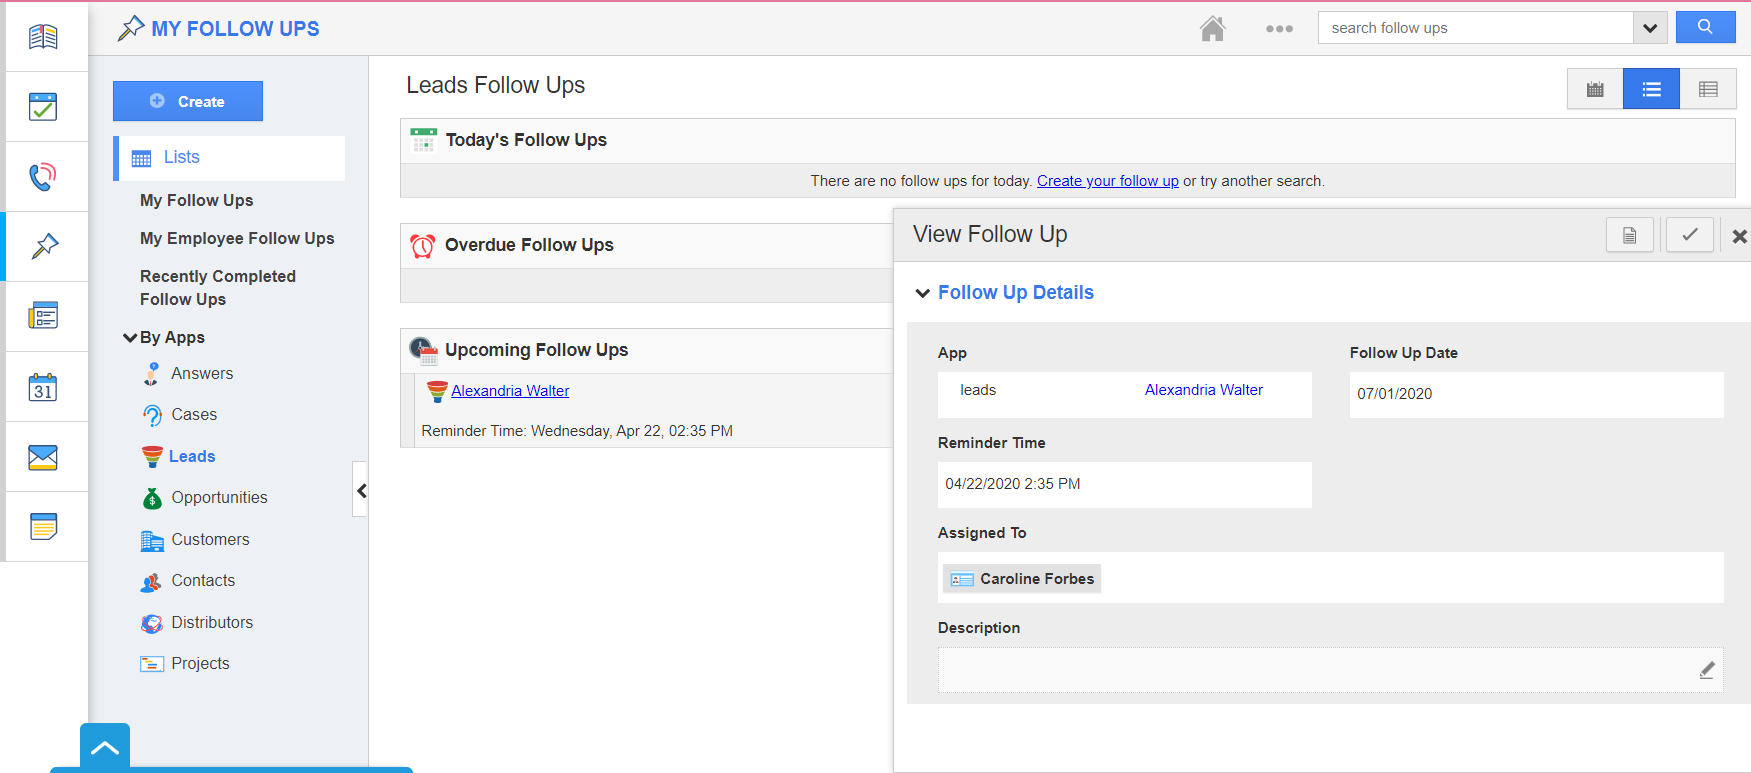Open Alexandria Walter upcoming follow up link
Viewport: 1751px width, 773px height.
tap(510, 391)
